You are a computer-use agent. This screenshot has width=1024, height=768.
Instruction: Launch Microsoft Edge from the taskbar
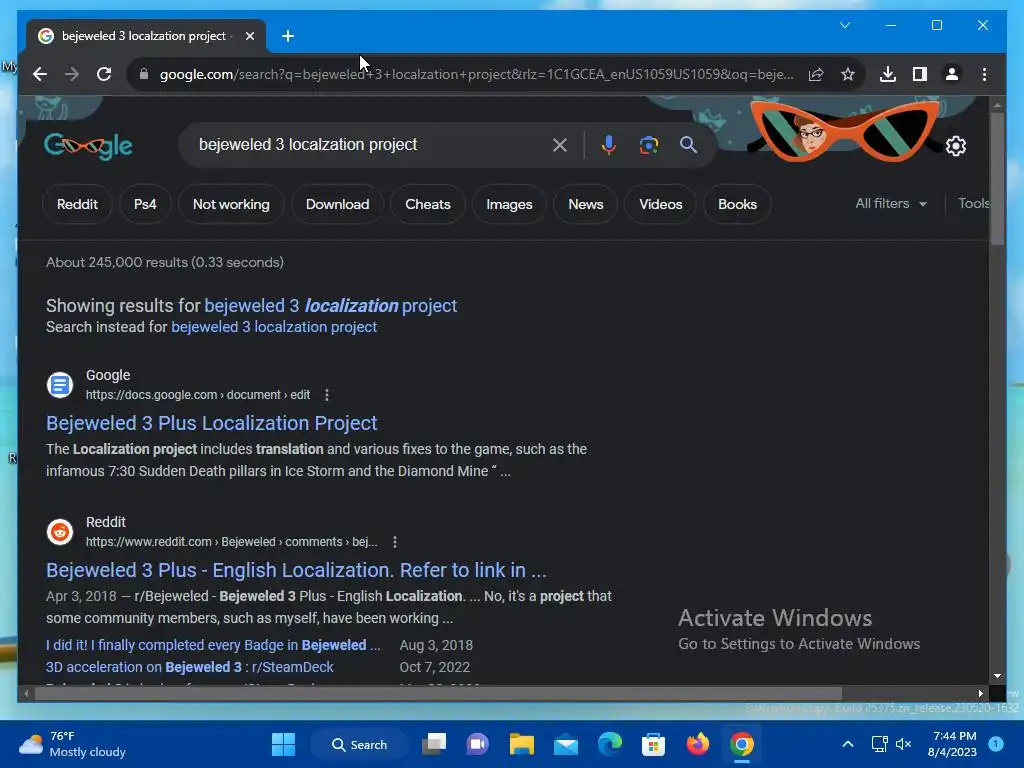click(x=610, y=744)
